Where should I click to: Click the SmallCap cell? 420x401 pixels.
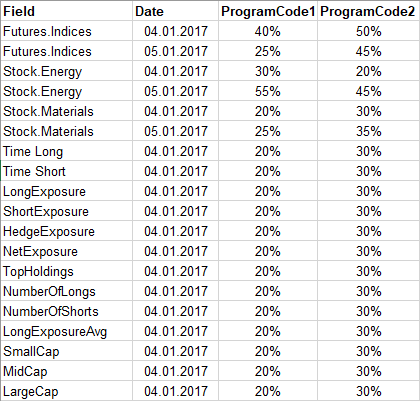pyautogui.click(x=67, y=351)
